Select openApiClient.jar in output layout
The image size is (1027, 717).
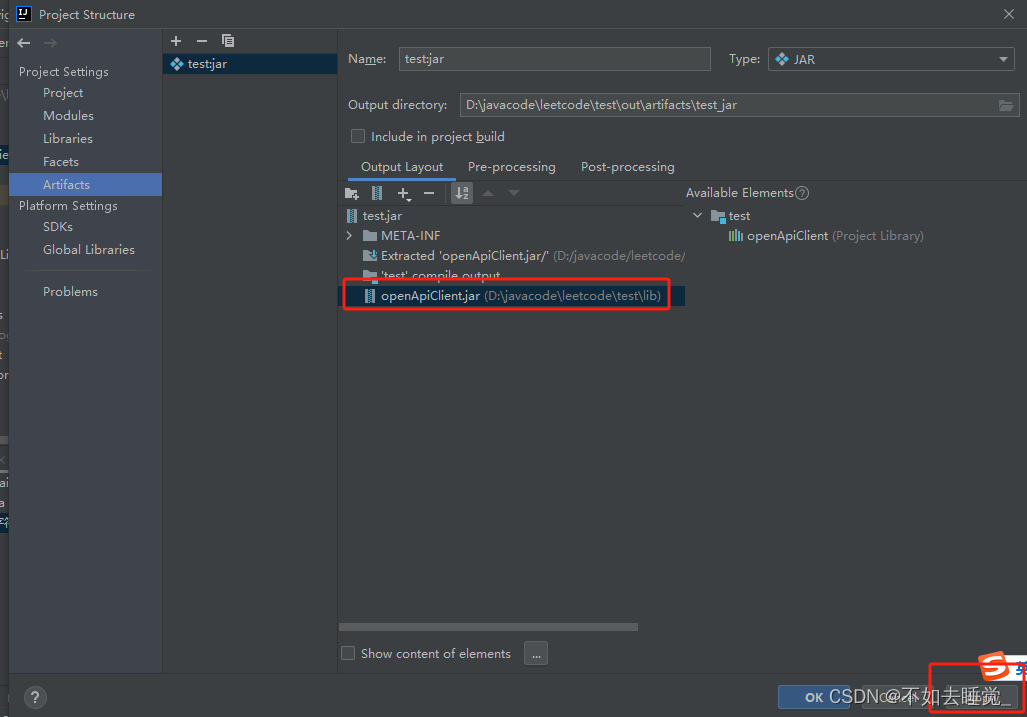pos(512,296)
